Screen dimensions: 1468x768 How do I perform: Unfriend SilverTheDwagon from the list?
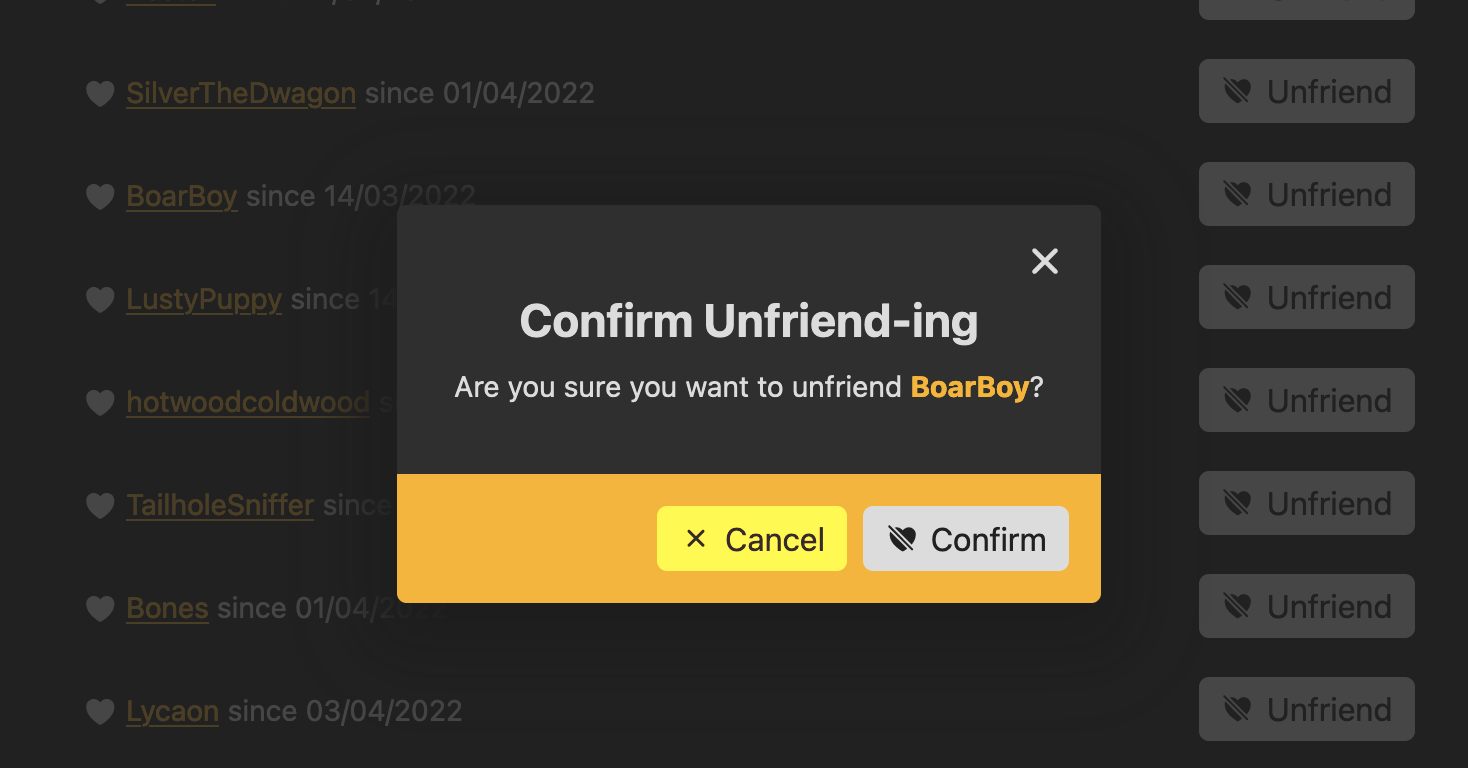1306,91
